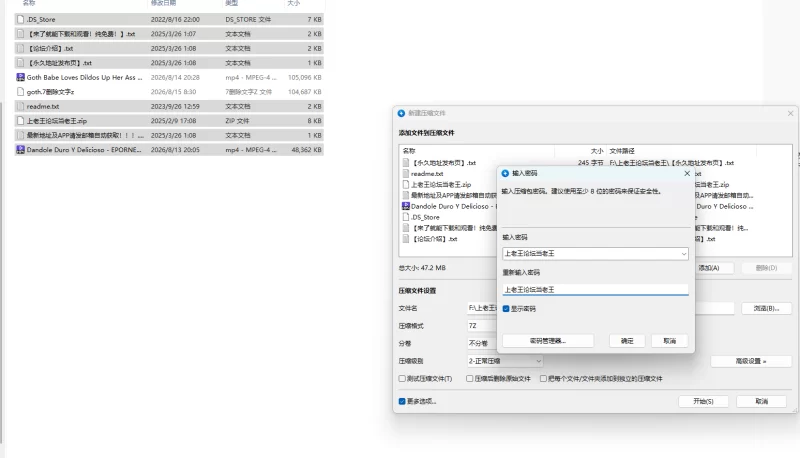
Task: Open the 分卷 dropdown showing 不分卷
Action: click(x=482, y=343)
